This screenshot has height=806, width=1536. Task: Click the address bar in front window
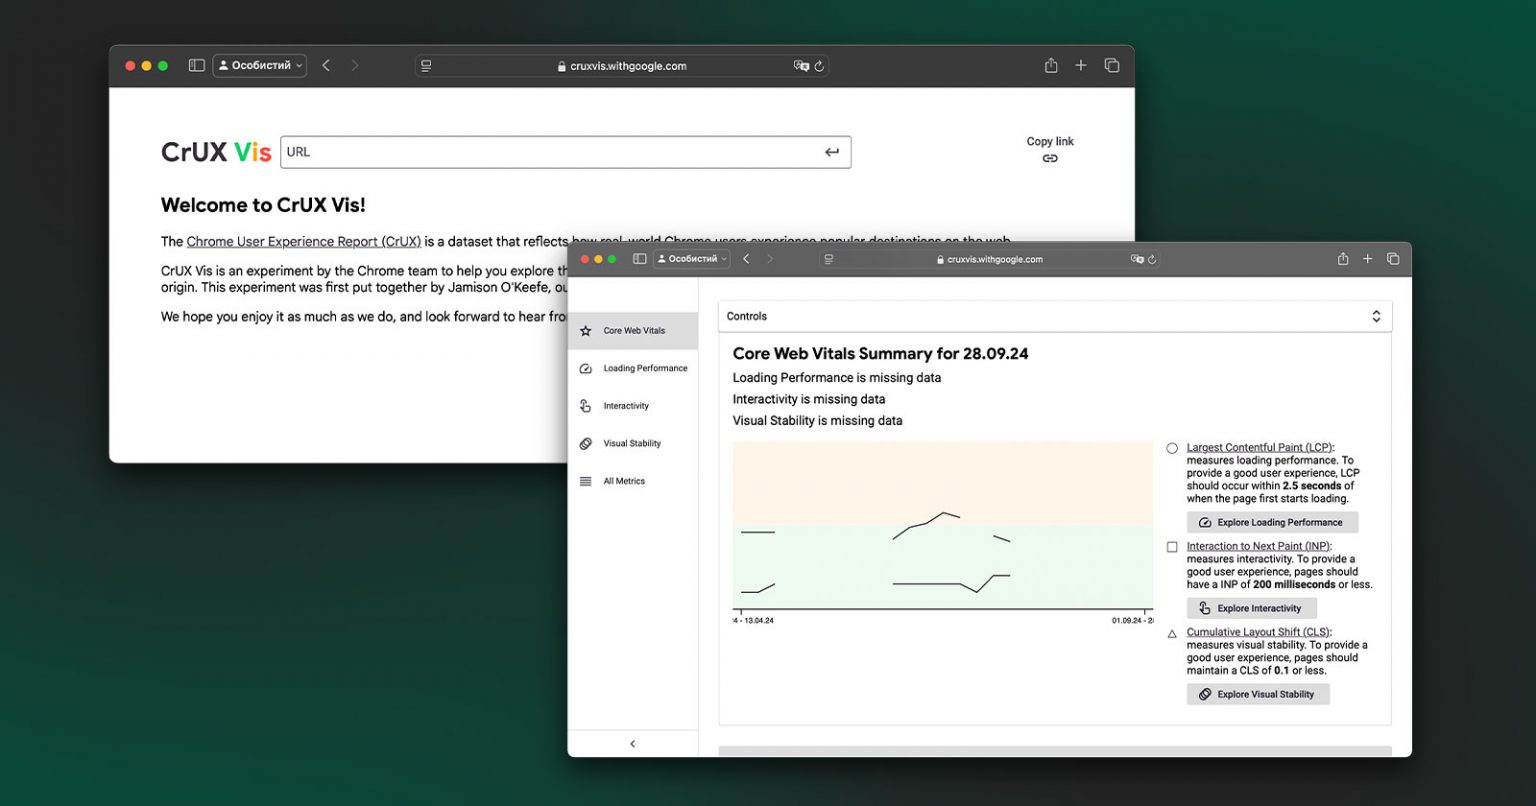(990, 259)
